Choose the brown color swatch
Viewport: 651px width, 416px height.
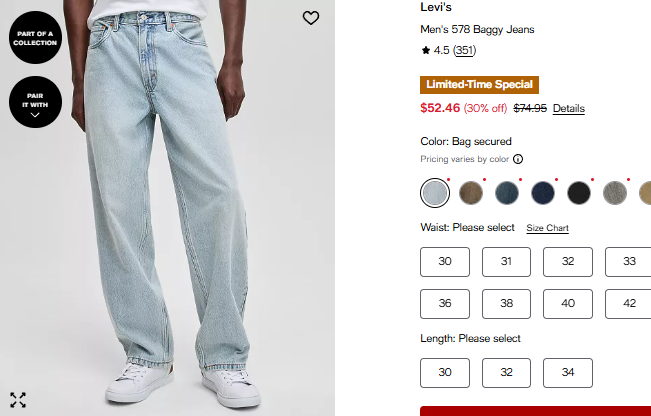471,192
